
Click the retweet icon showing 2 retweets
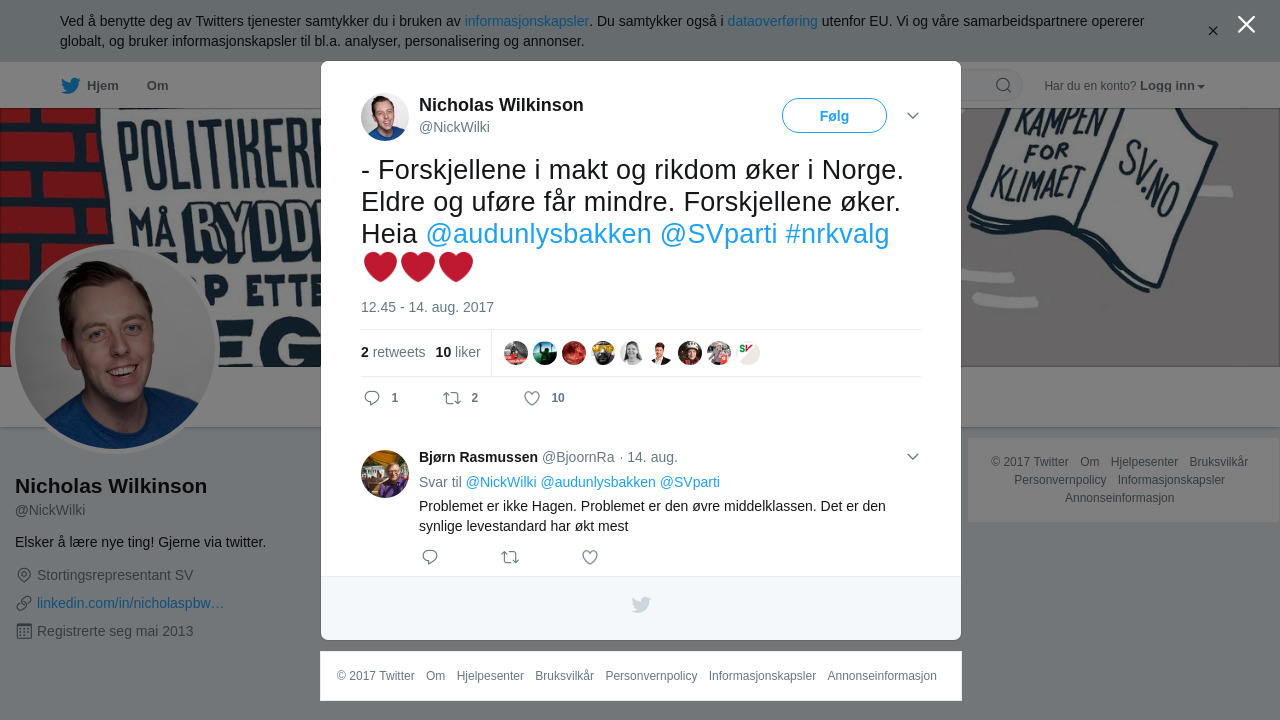(452, 398)
